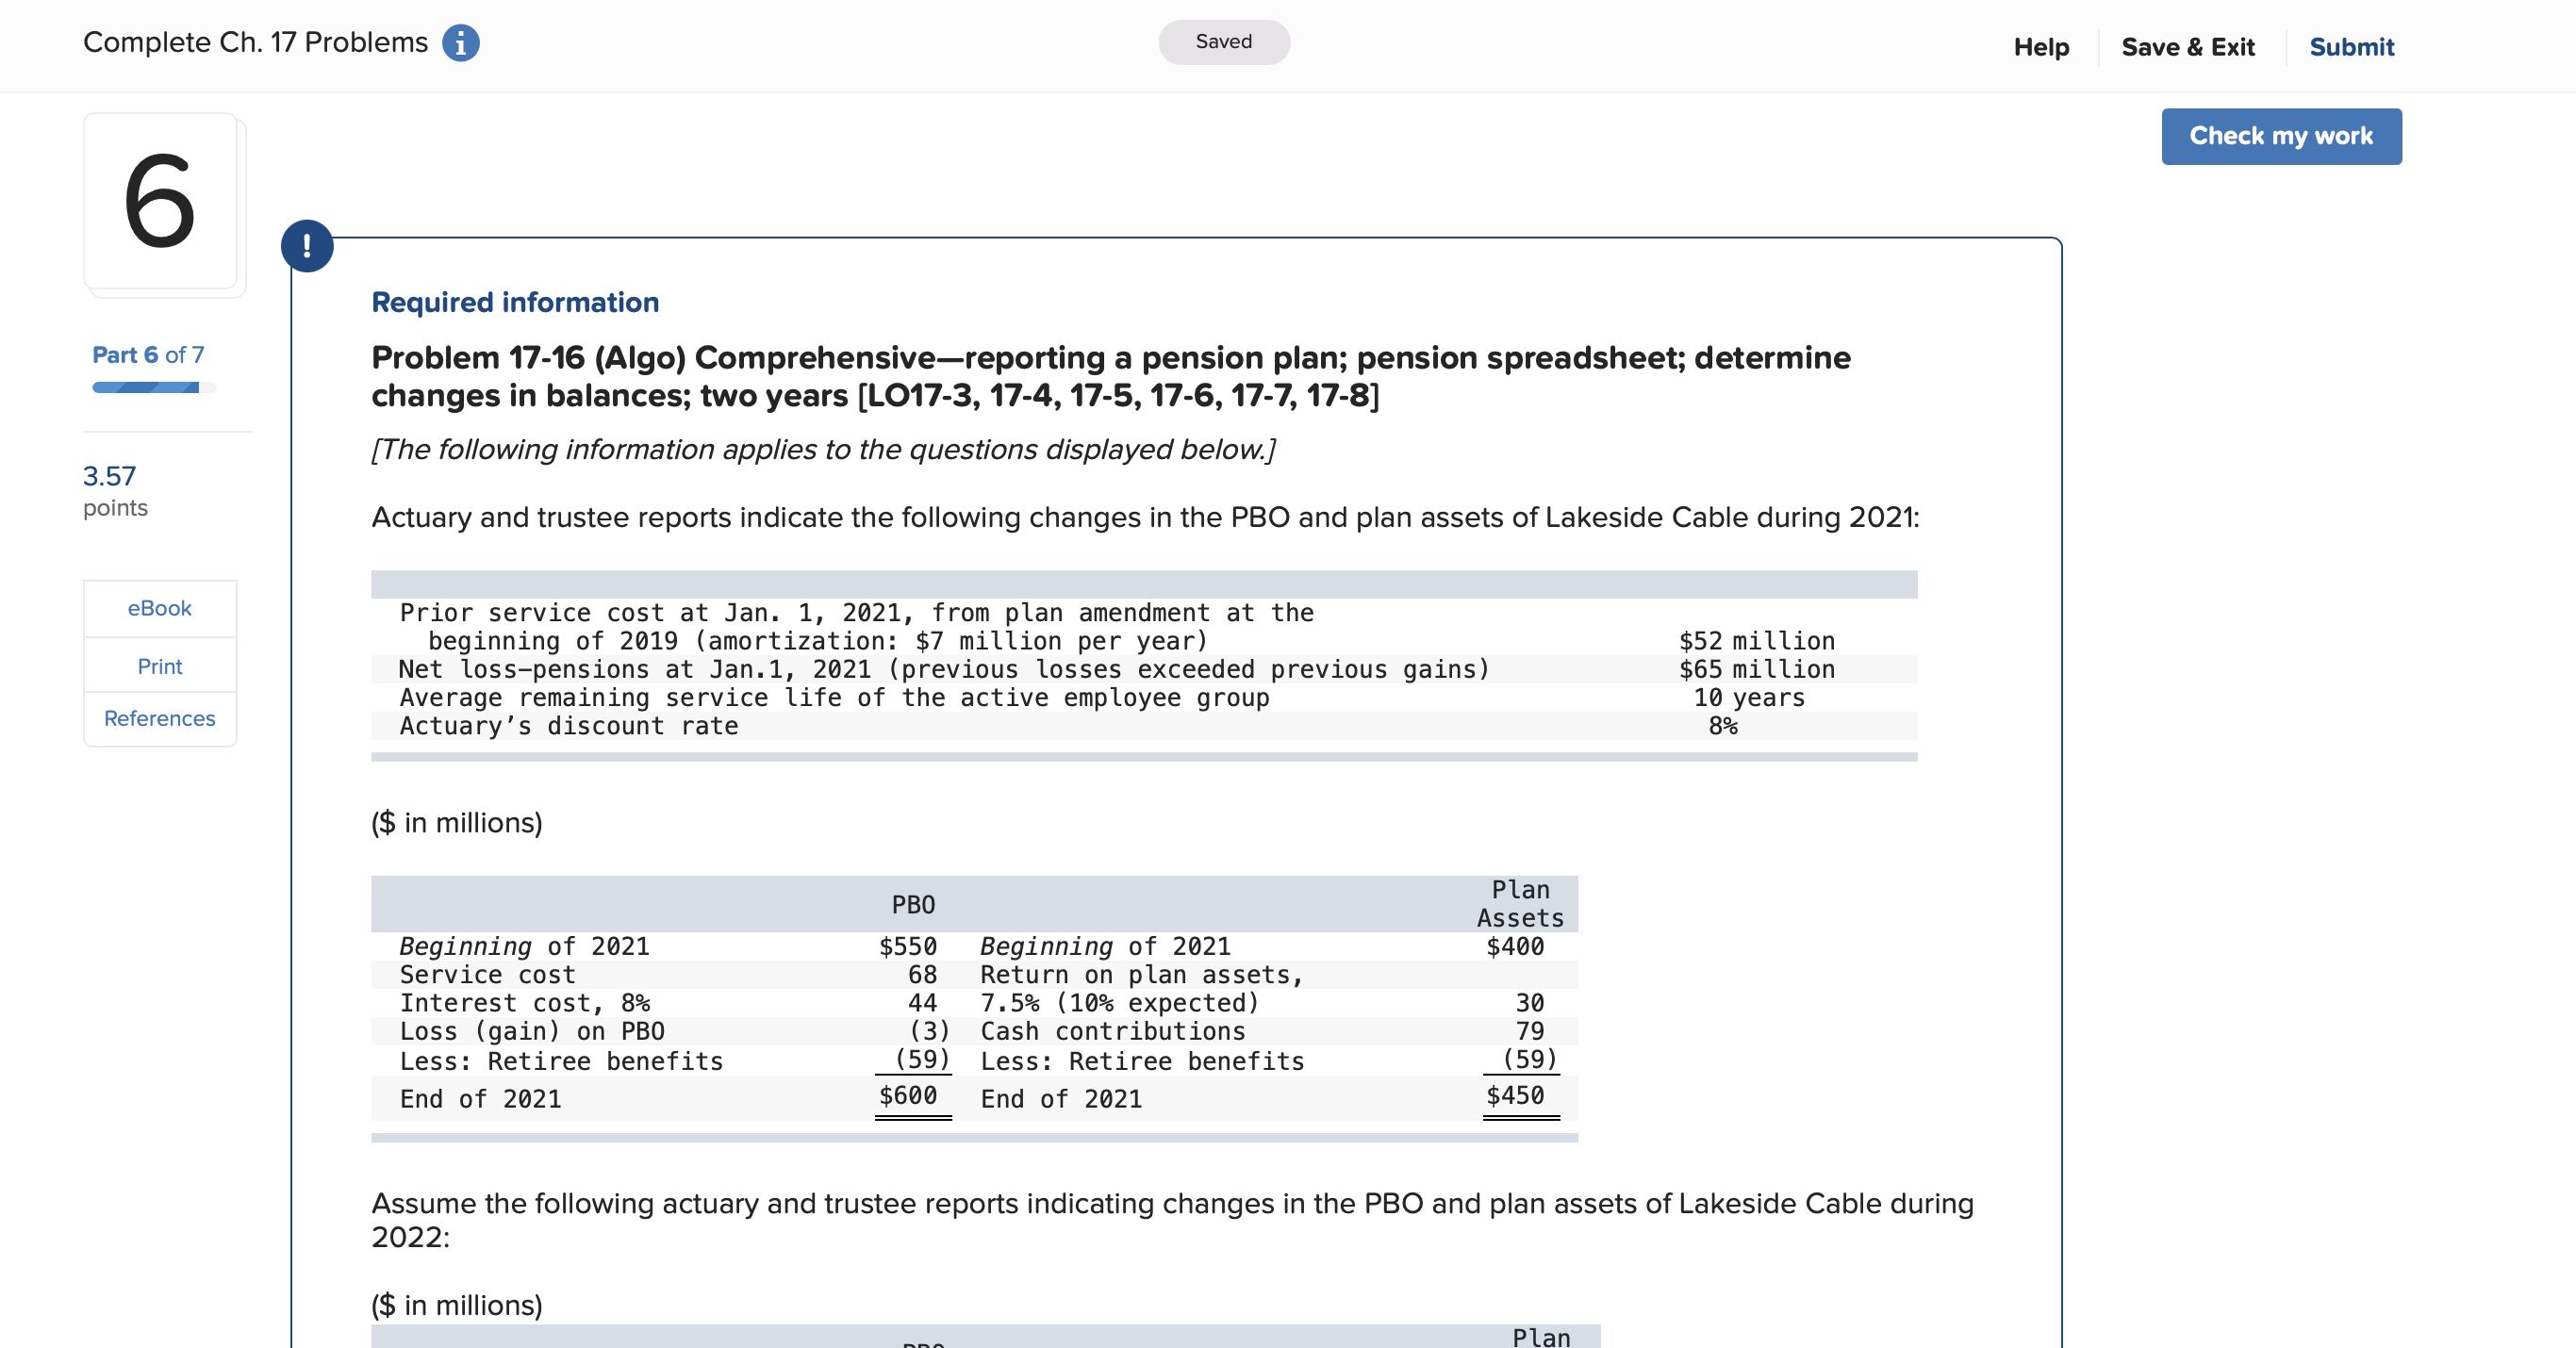The image size is (2576, 1348).
Task: Choose Save & Exit in the header
Action: [2187, 47]
